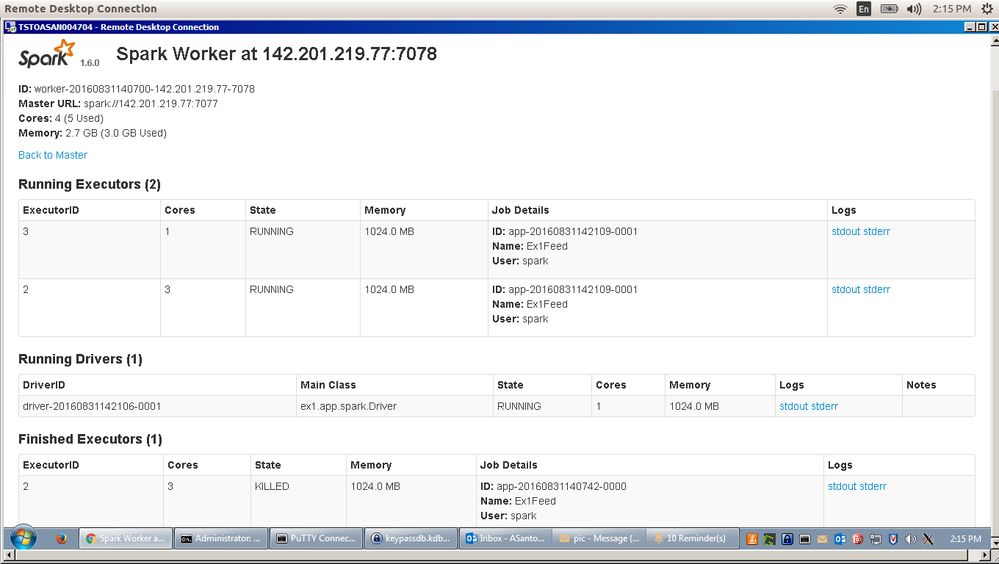Screen dimensions: 999x564
Task: Select driver ID 'driver-20160831142106-0001'
Action: coord(92,406)
